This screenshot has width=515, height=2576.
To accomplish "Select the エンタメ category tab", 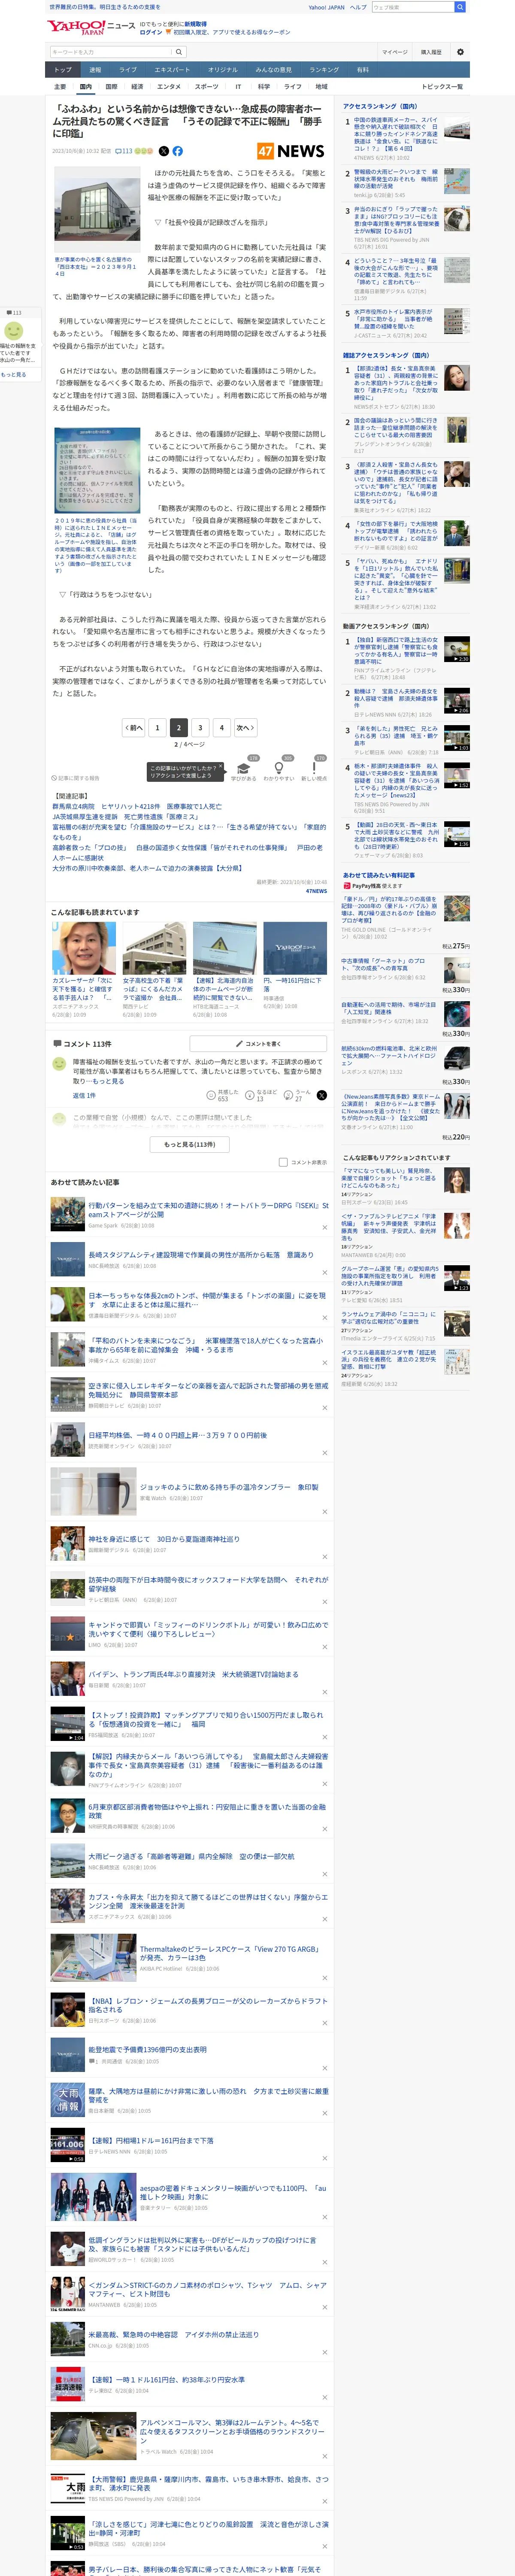I will 169,87.
